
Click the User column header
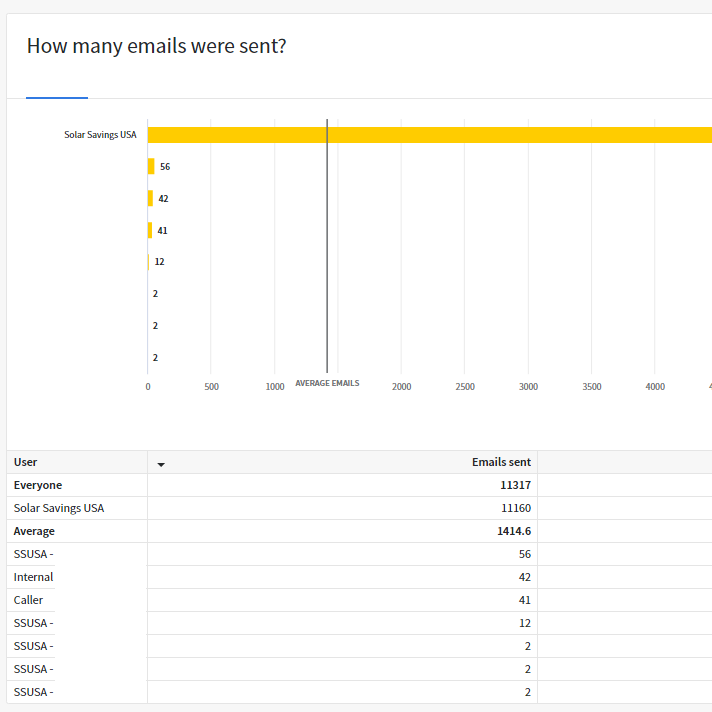[x=26, y=462]
